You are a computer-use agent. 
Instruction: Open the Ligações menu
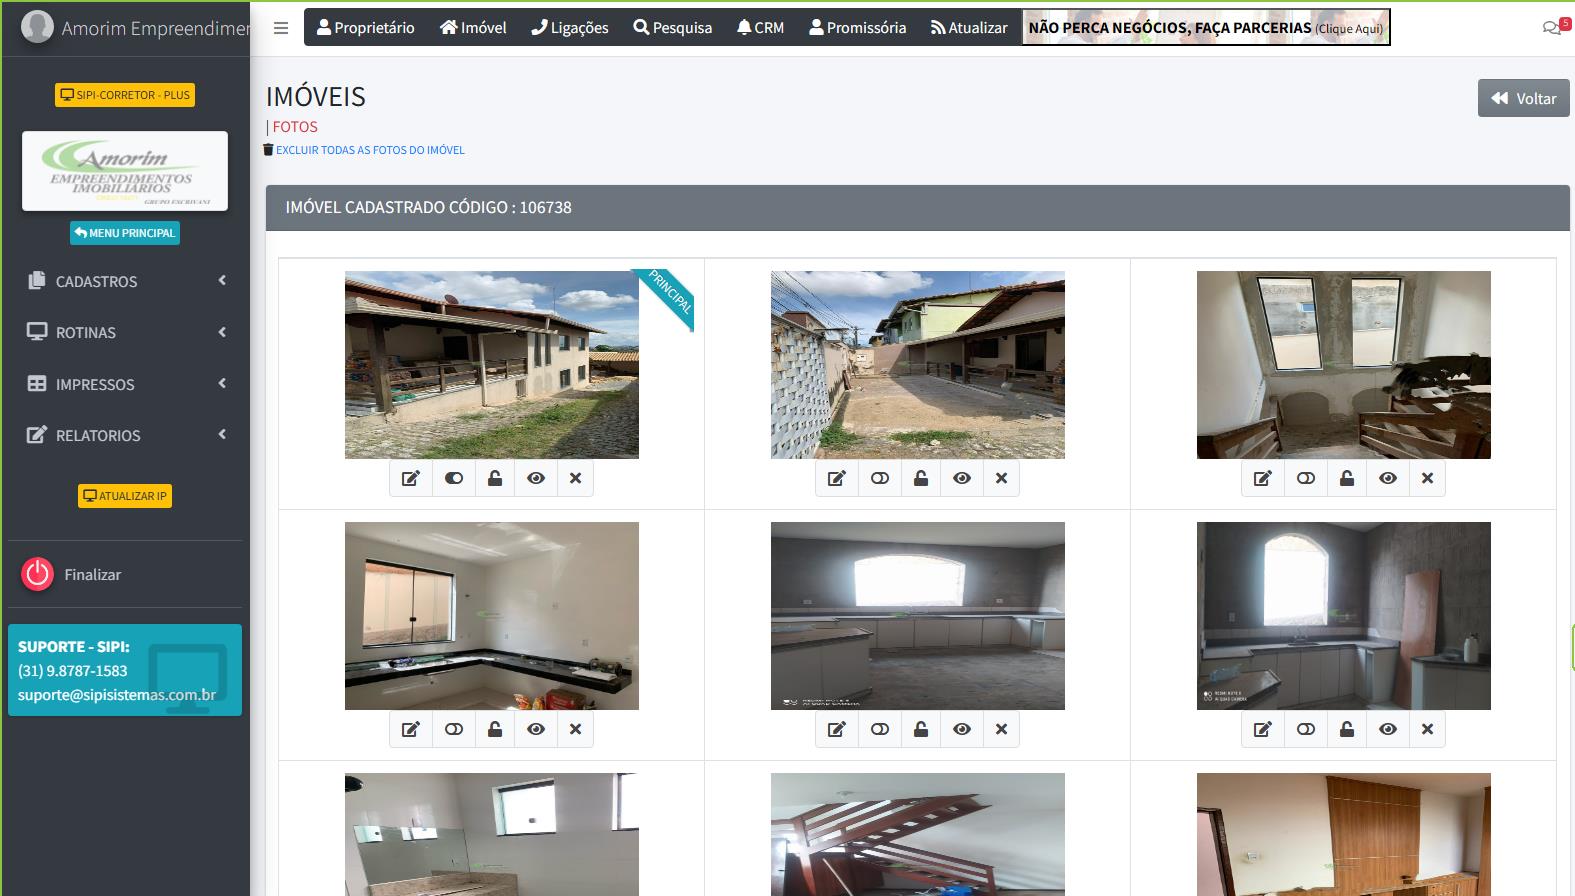click(x=570, y=28)
